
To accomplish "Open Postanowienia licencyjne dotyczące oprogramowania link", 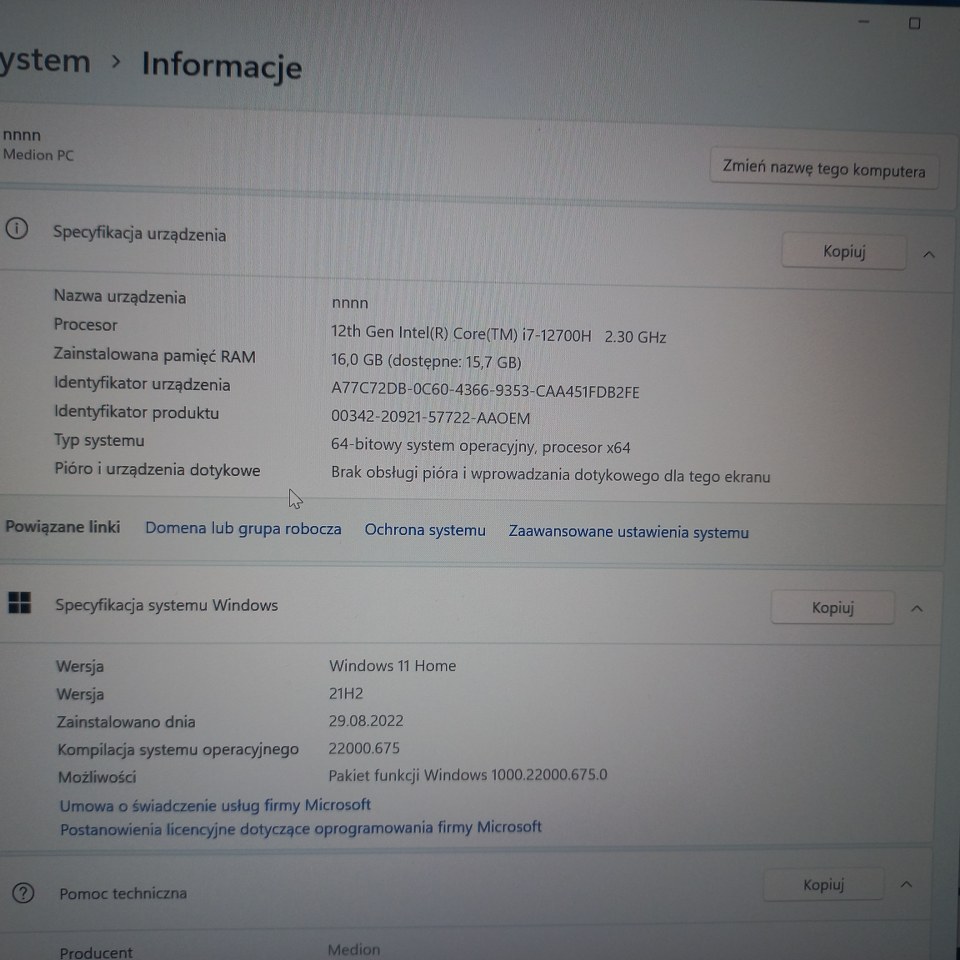I will (301, 828).
